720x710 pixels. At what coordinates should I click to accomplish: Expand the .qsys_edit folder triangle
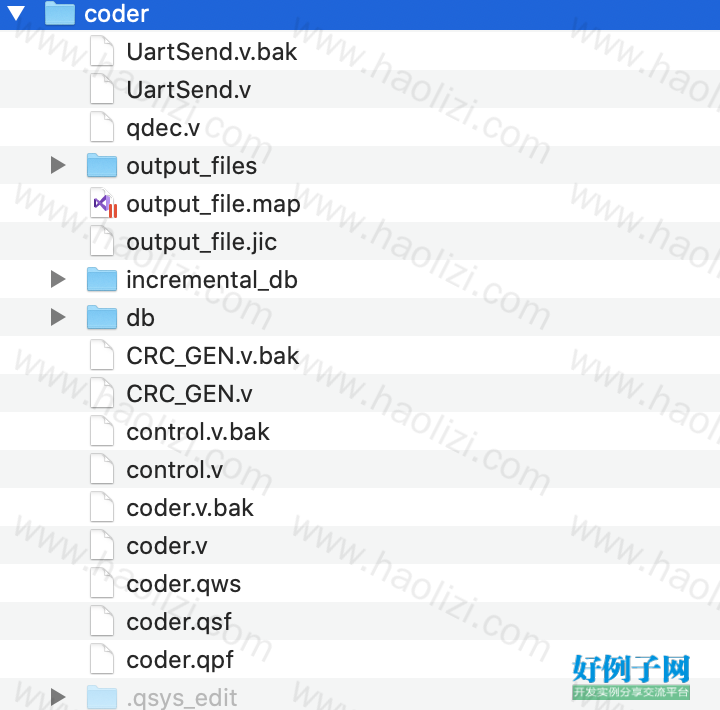coord(58,697)
